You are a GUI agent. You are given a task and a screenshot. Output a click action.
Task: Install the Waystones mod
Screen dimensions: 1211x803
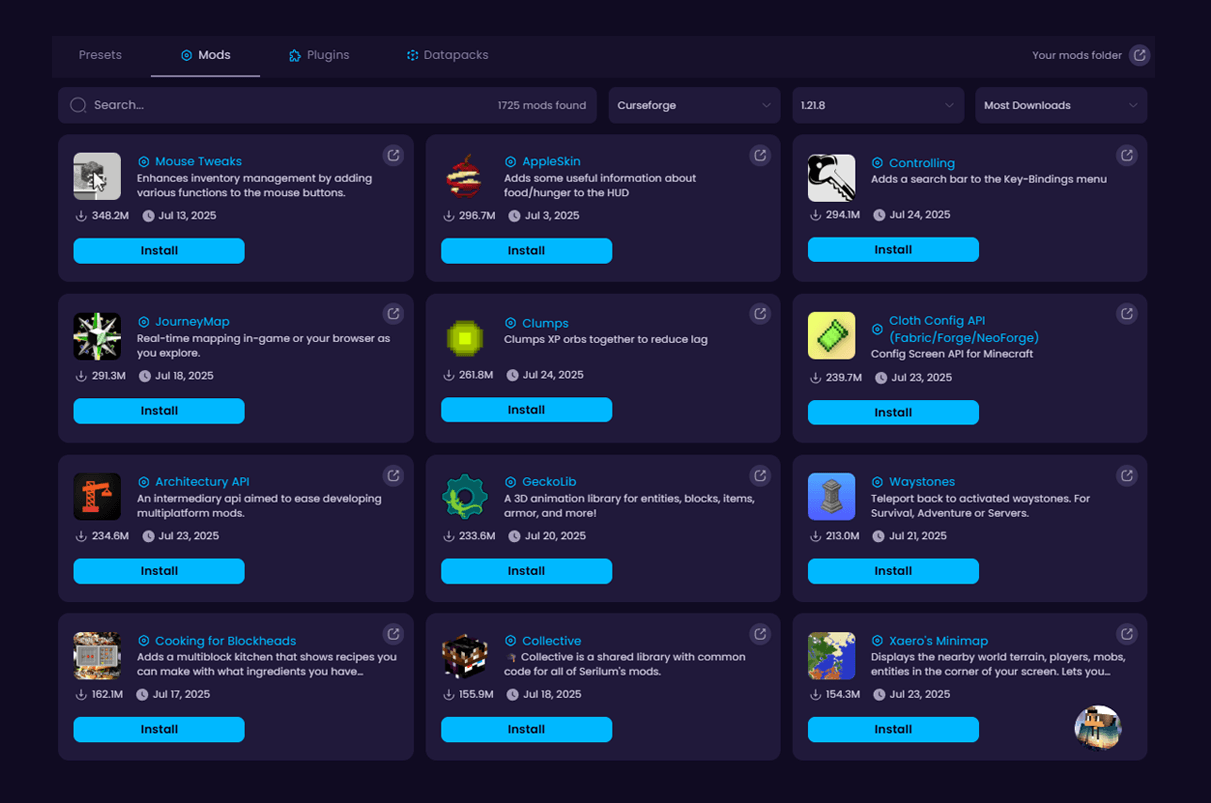[x=893, y=571]
